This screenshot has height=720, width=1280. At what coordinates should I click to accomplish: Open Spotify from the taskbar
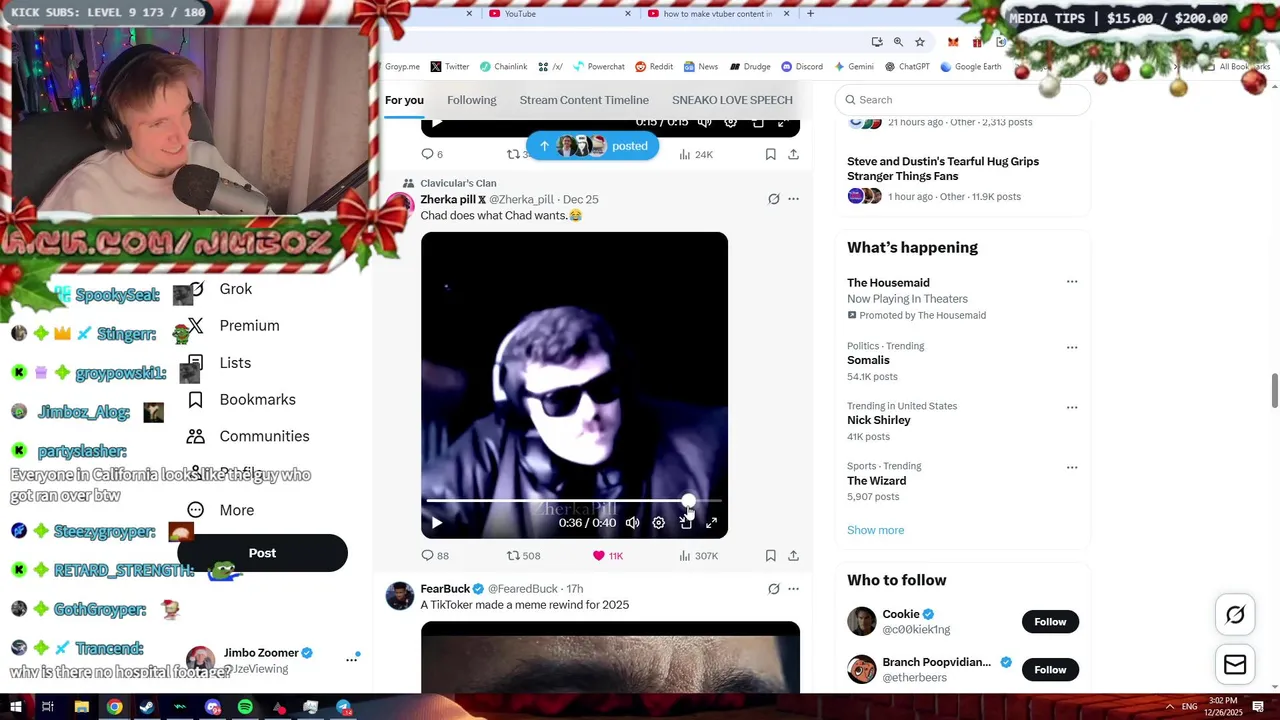tap(245, 707)
